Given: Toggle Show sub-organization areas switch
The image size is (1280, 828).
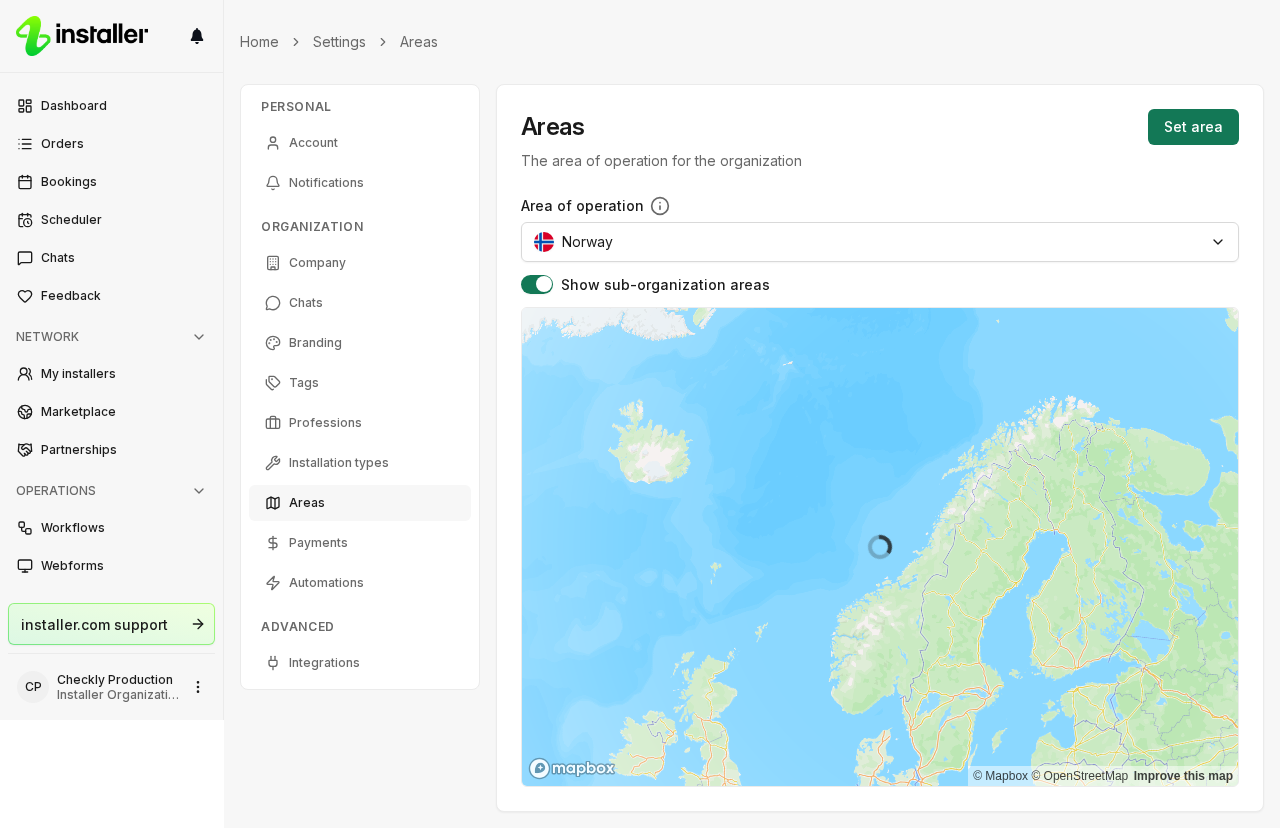Looking at the screenshot, I should pos(537,285).
